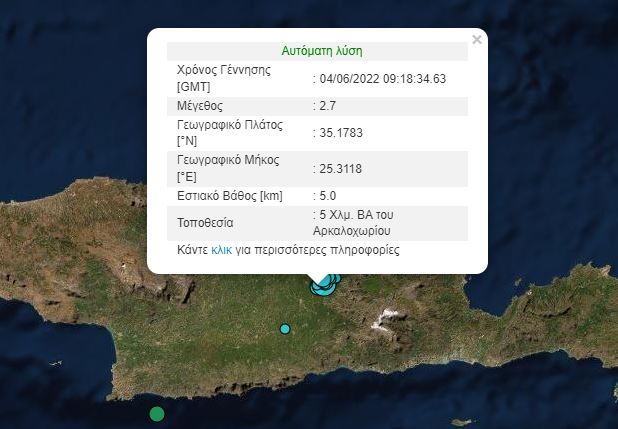Screen dimensions: 618x429
Task: Click the 'Τοποθεσία' row label
Action: (205, 222)
